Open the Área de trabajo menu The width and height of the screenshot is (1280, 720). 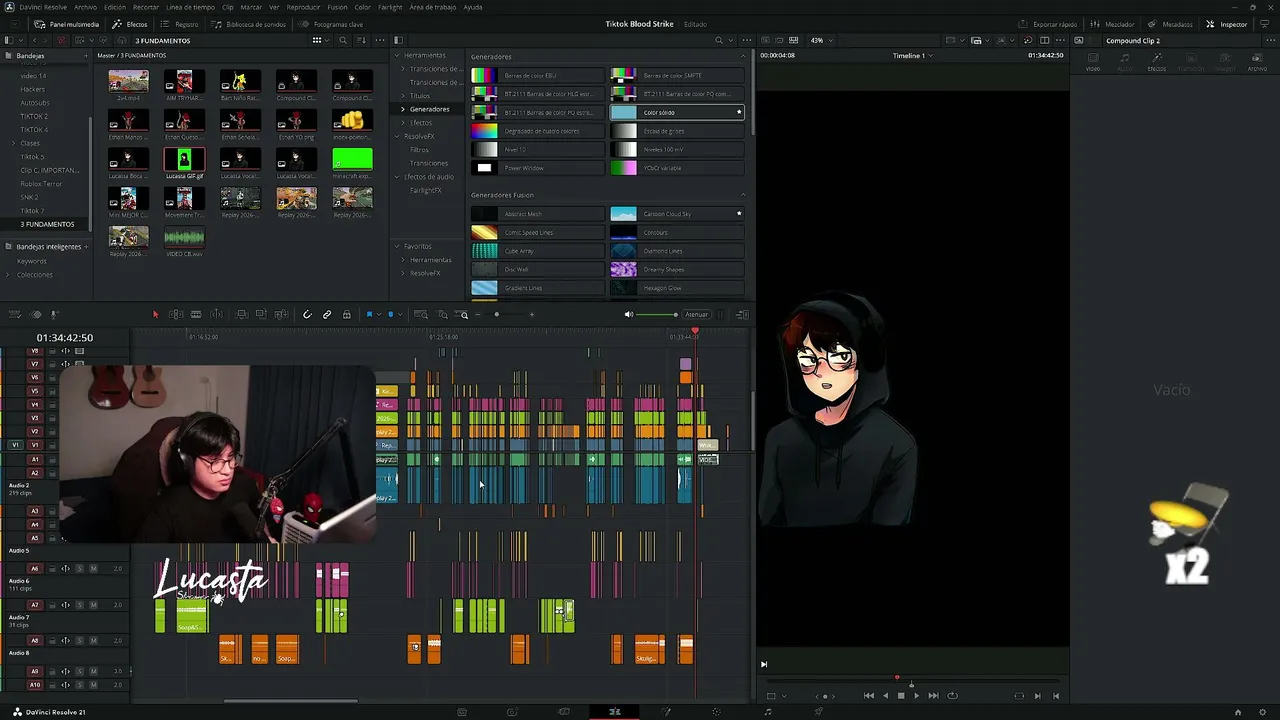point(433,7)
